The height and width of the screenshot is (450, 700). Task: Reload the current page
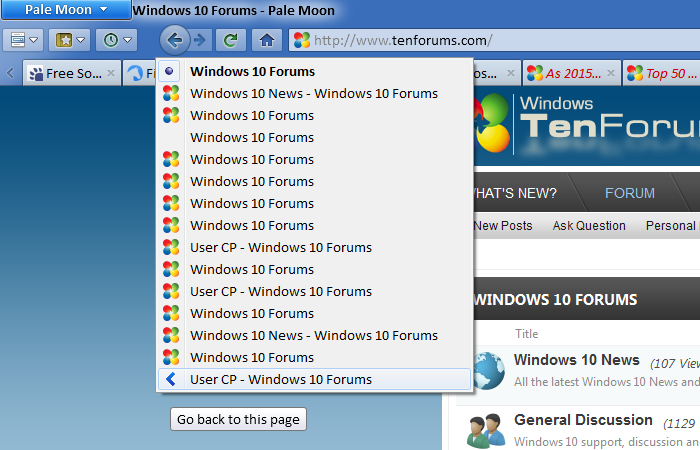tap(230, 40)
